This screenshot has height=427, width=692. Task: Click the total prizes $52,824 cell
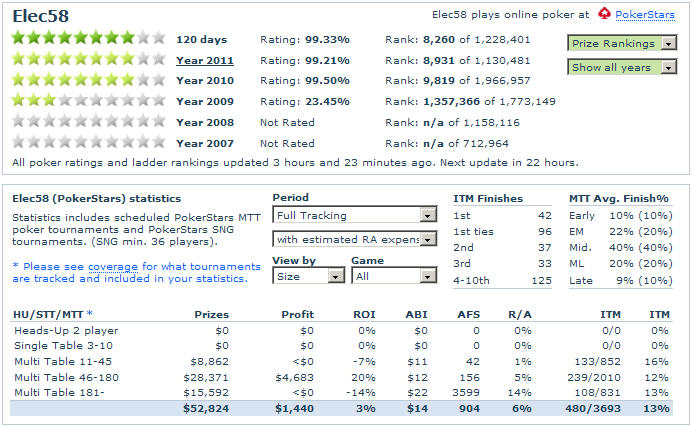click(206, 408)
